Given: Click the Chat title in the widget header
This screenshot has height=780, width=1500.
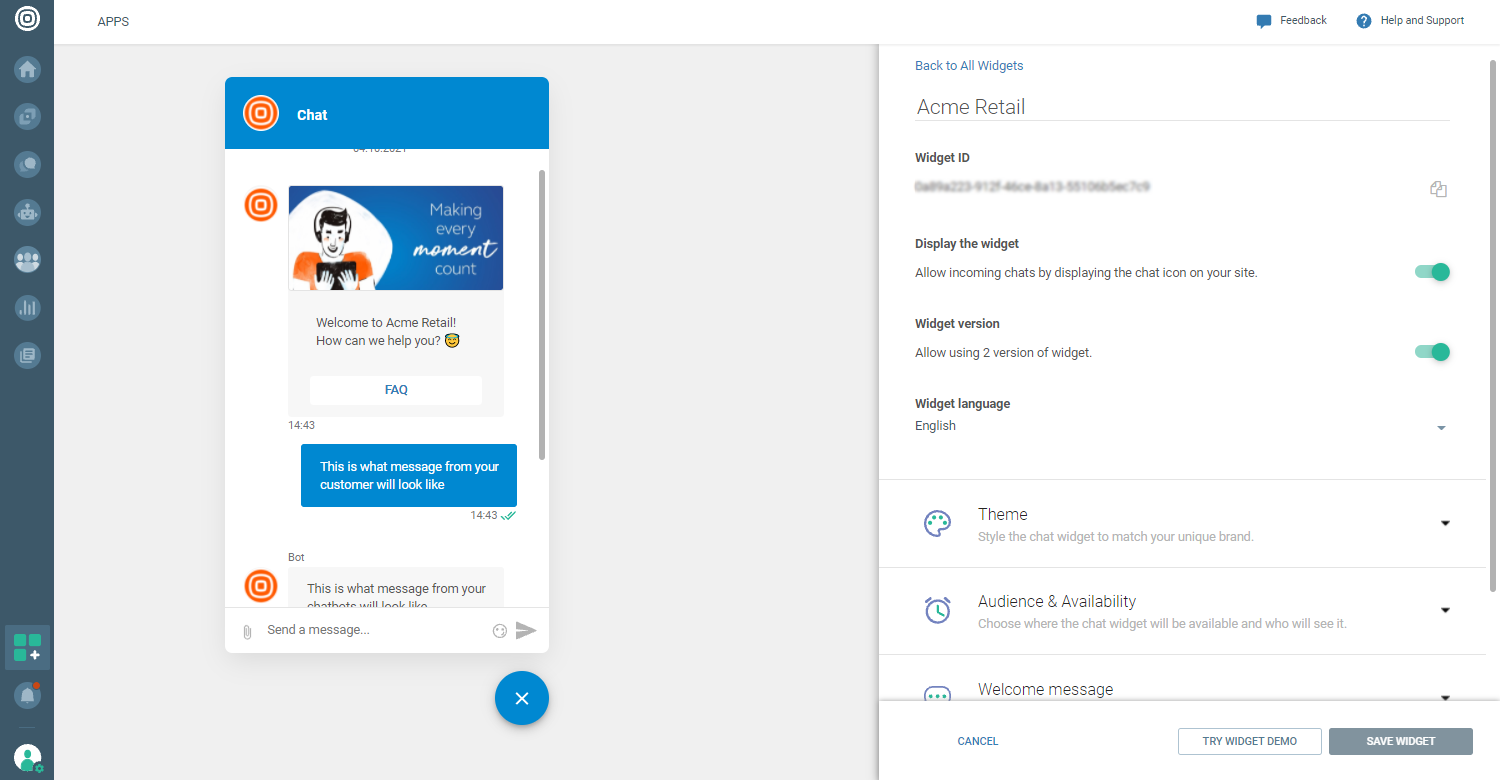Looking at the screenshot, I should [312, 115].
